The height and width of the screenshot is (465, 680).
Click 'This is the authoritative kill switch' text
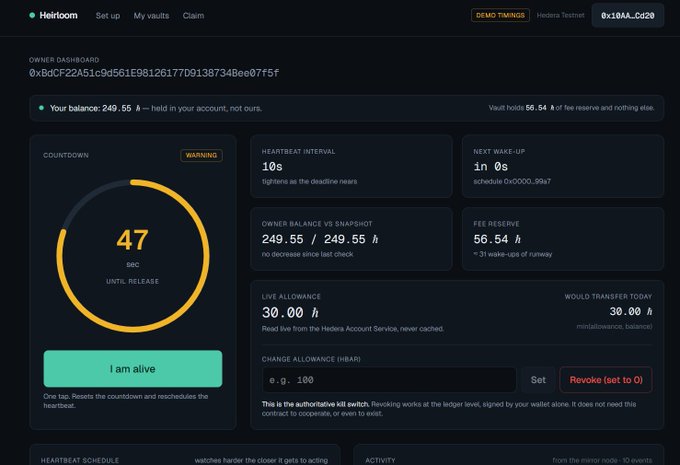pos(316,404)
